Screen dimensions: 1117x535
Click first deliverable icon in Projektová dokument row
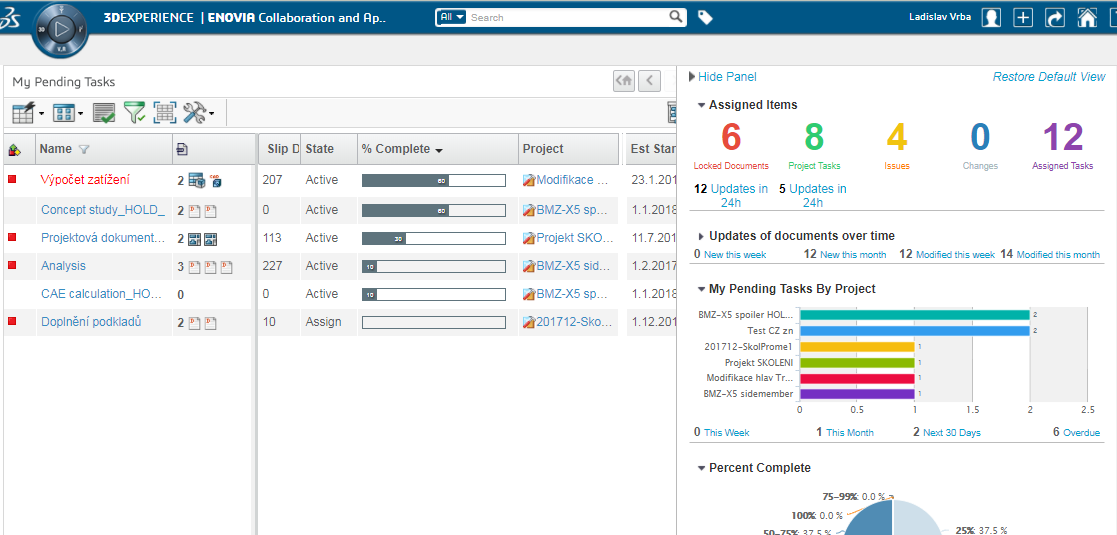[x=194, y=239]
